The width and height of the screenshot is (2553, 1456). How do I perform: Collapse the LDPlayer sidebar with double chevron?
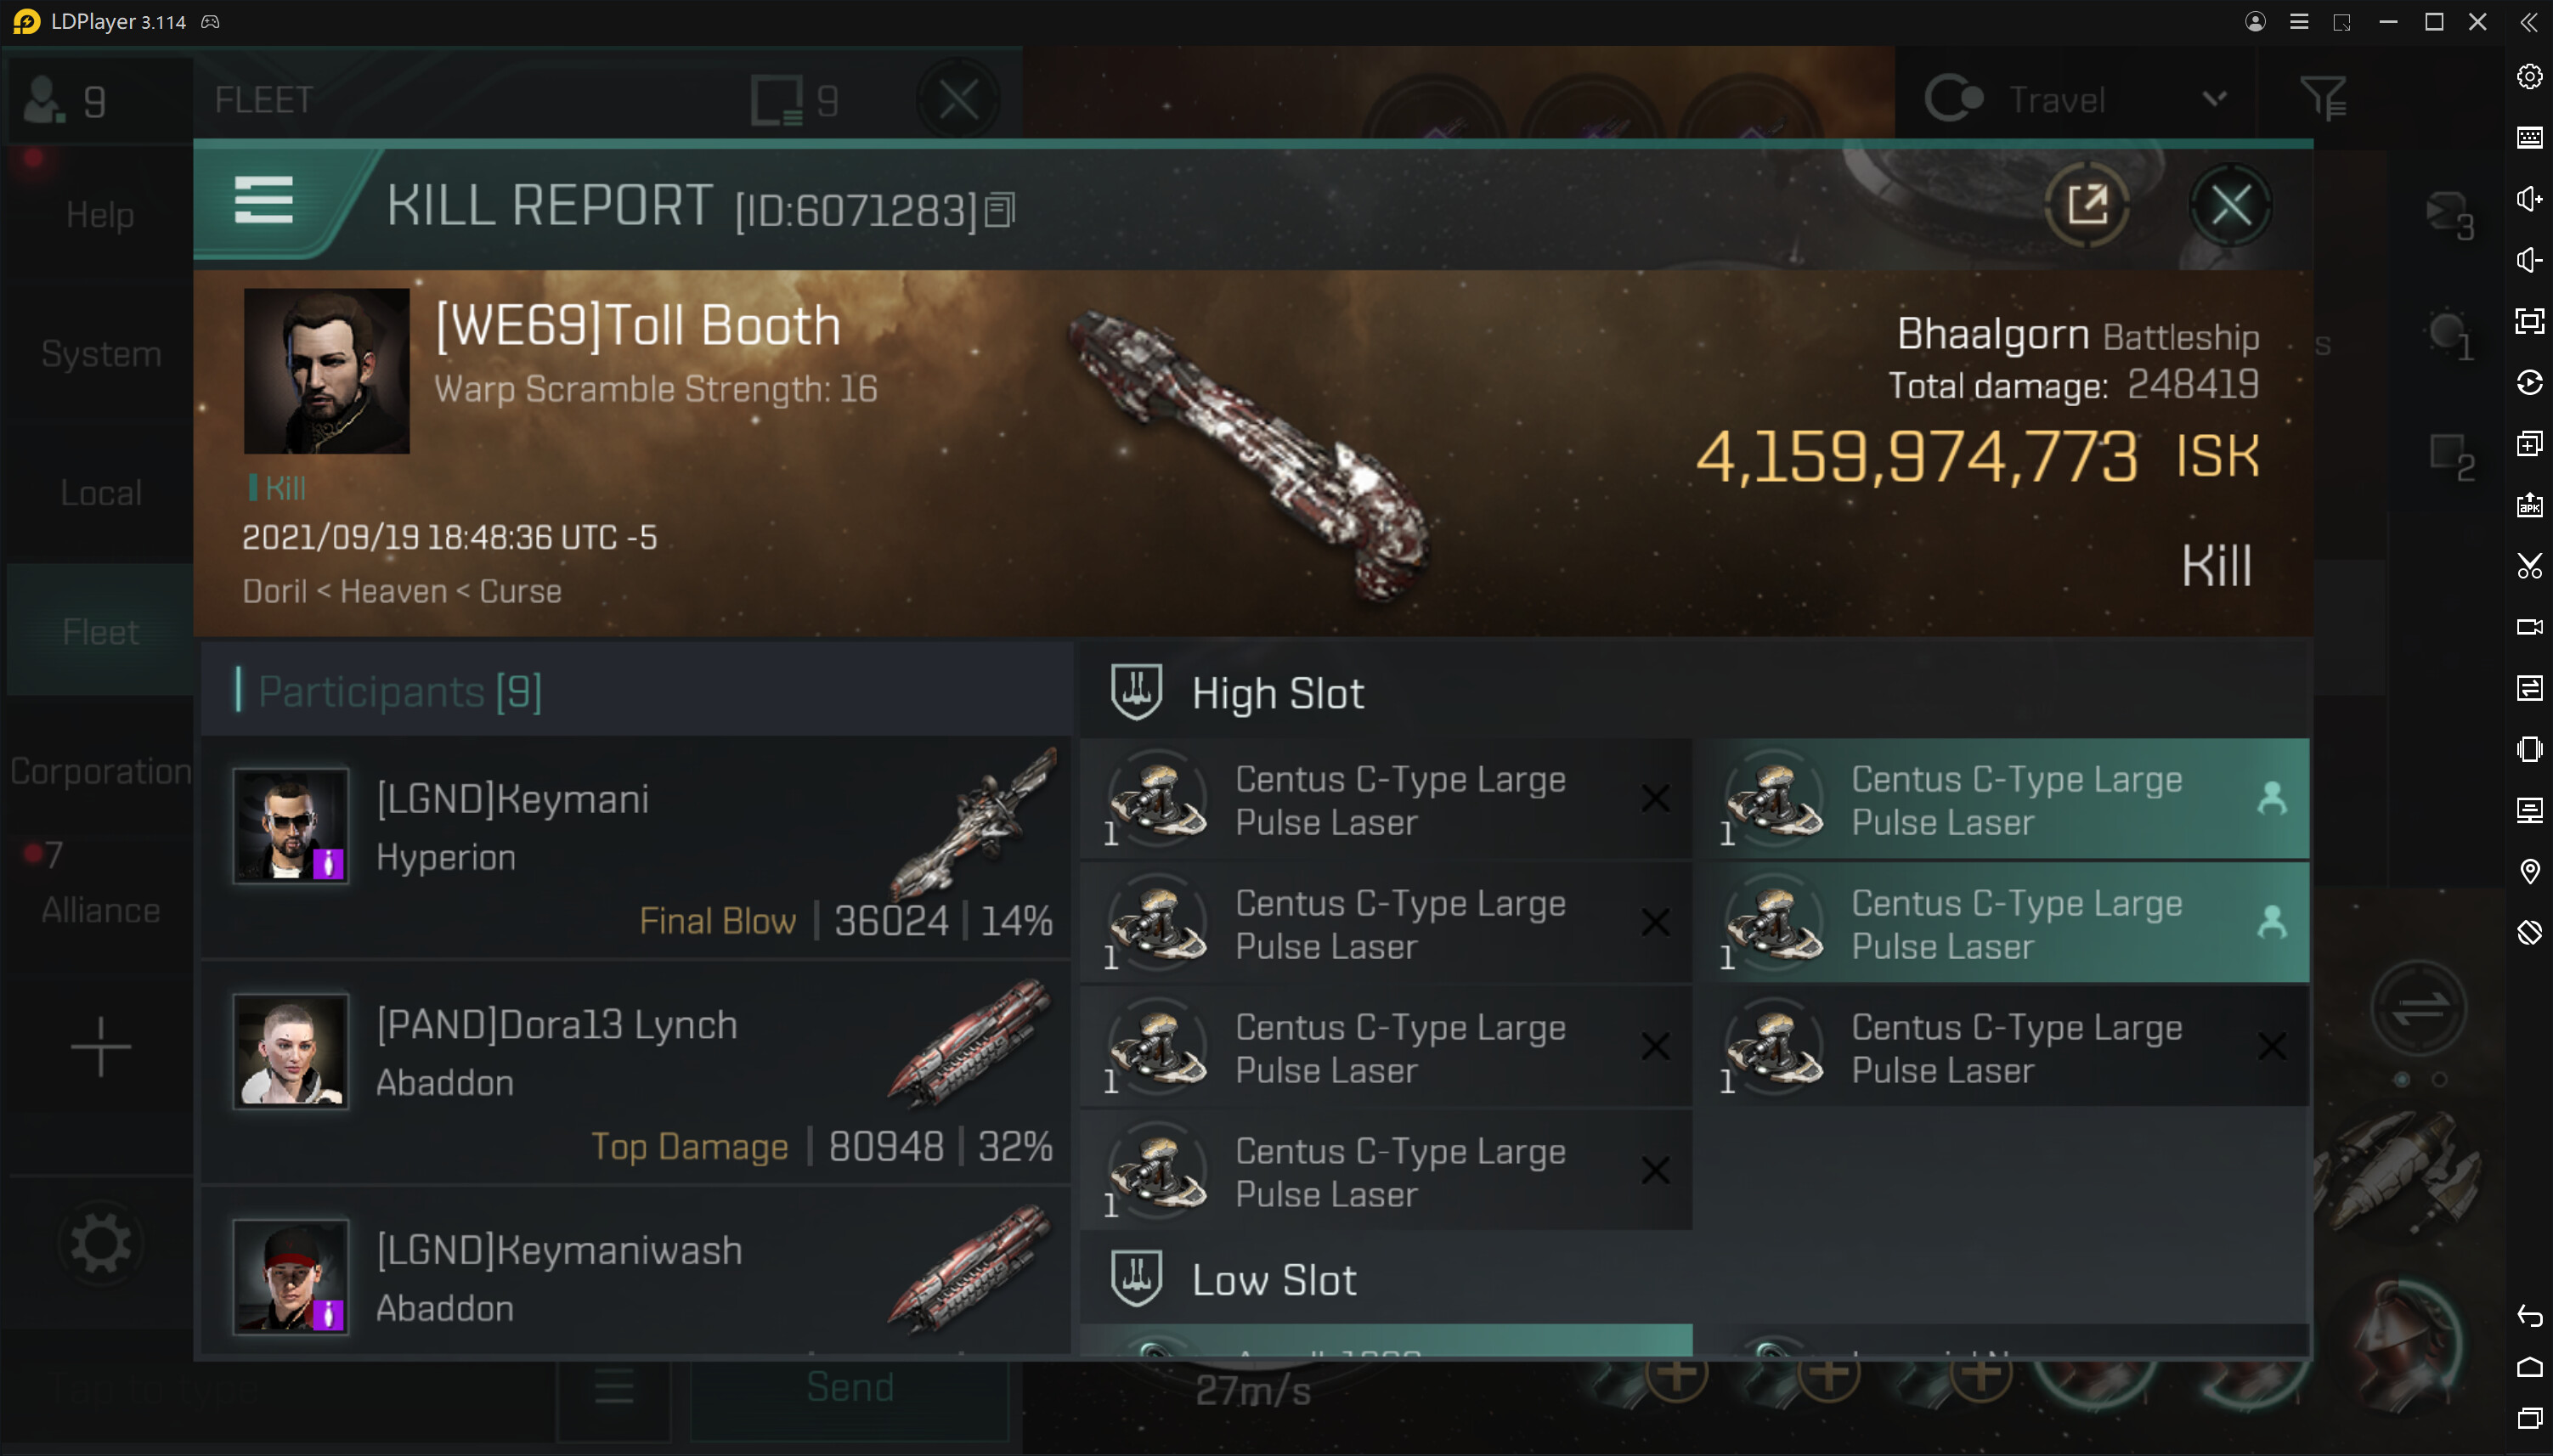tap(2529, 22)
